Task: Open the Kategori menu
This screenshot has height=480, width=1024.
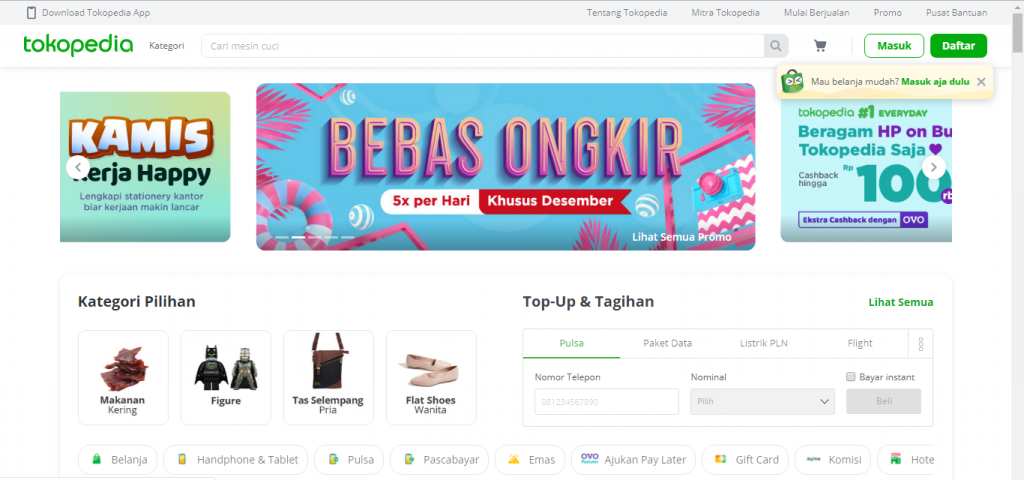Action: [x=167, y=46]
